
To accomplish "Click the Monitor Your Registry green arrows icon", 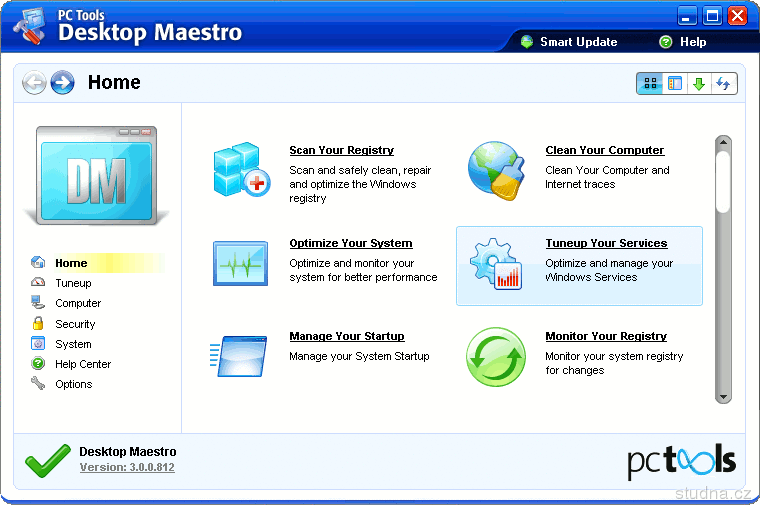I will click(x=496, y=357).
